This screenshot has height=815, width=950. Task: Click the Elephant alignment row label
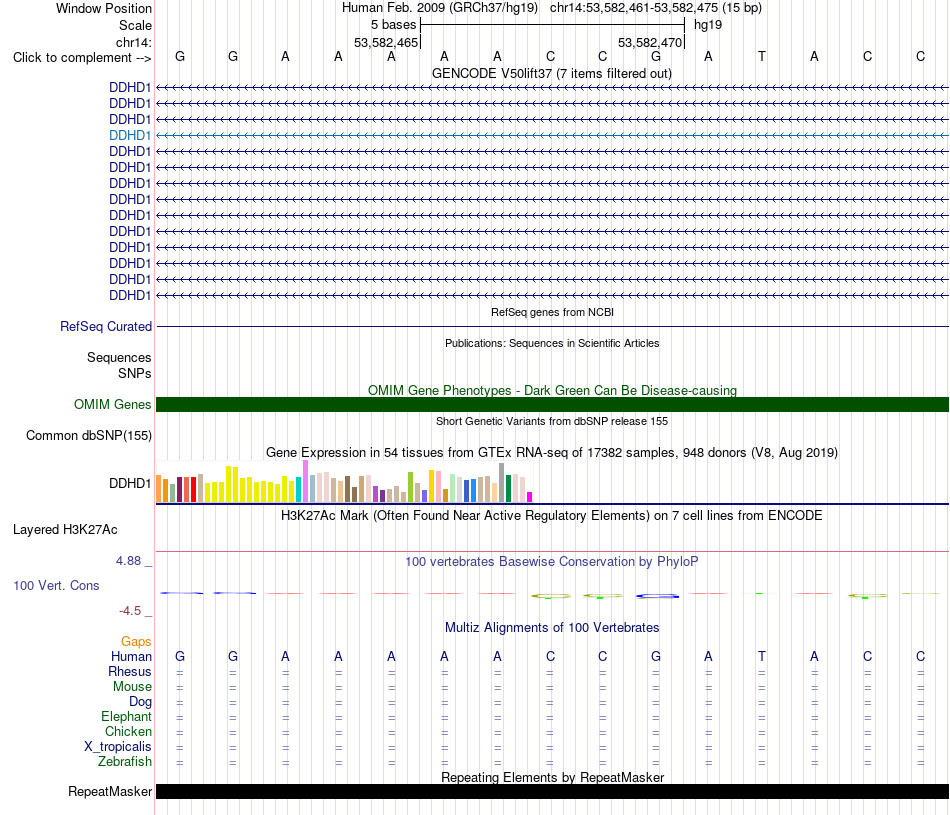(x=126, y=717)
